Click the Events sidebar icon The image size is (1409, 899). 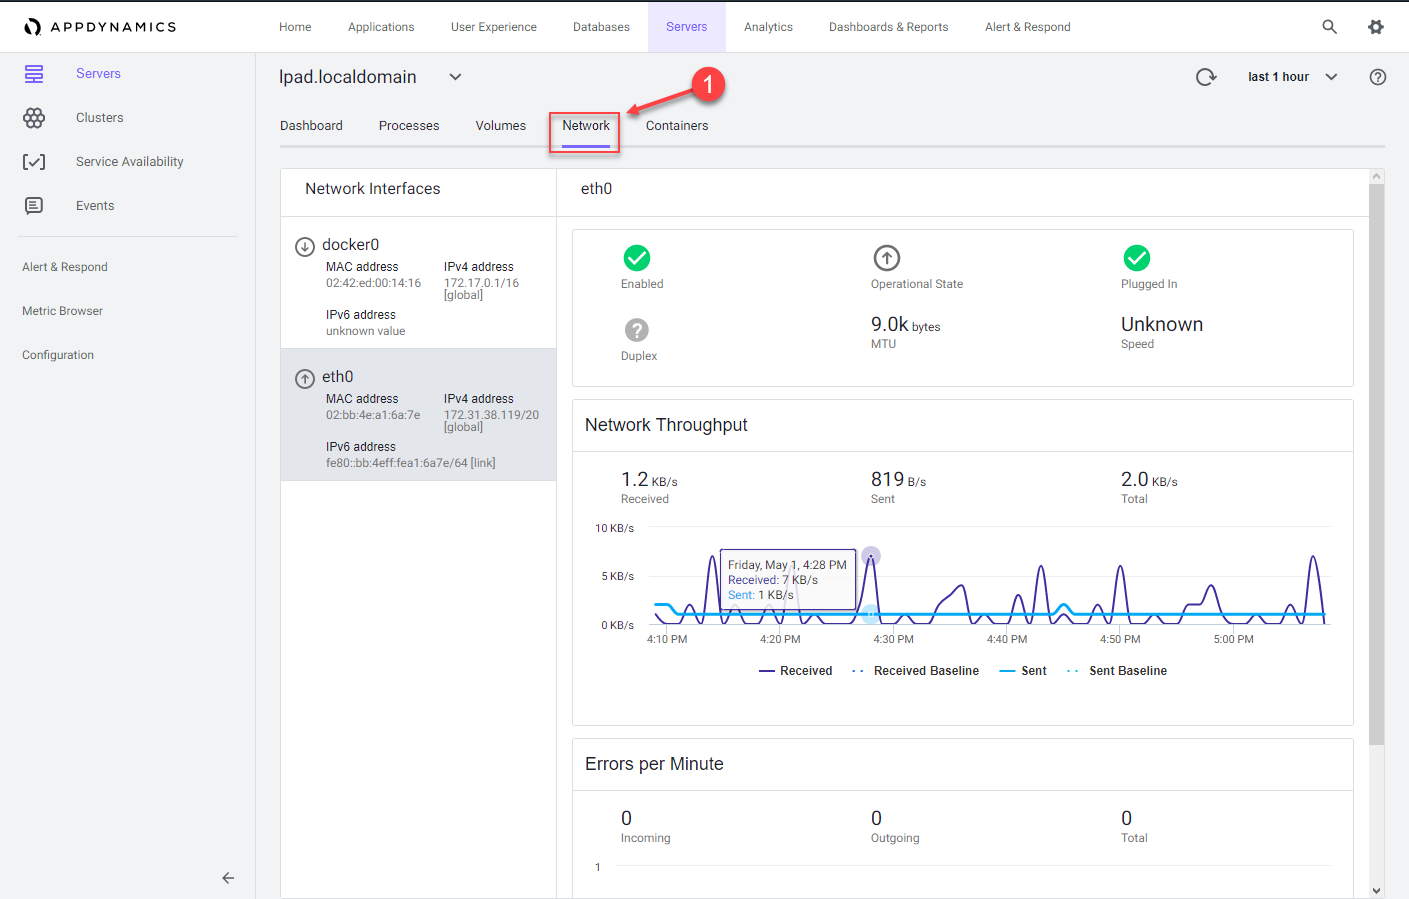[34, 206]
